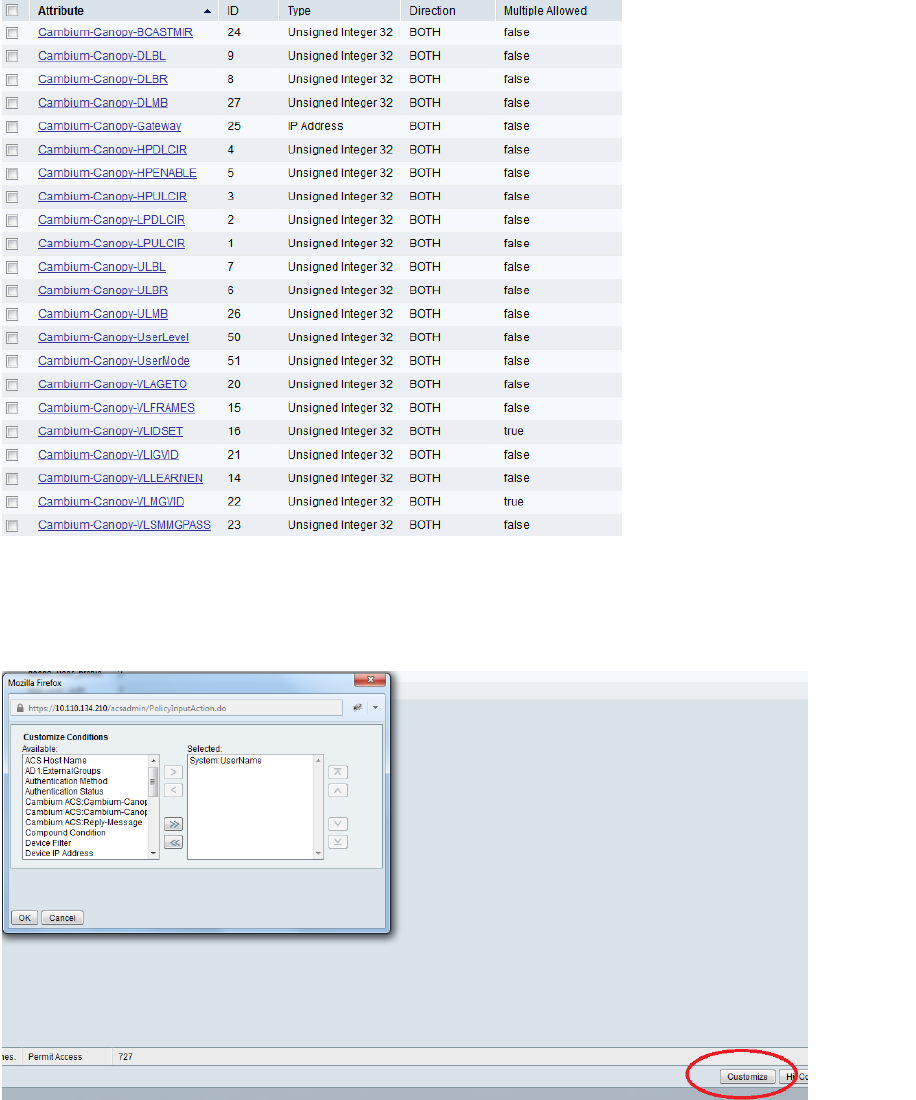Open the dropdown arrow next to the URL bar
The height and width of the screenshot is (1100, 916).
(375, 707)
